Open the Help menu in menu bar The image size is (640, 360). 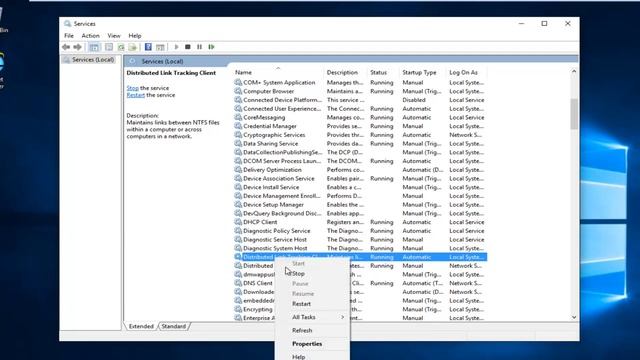(135, 36)
